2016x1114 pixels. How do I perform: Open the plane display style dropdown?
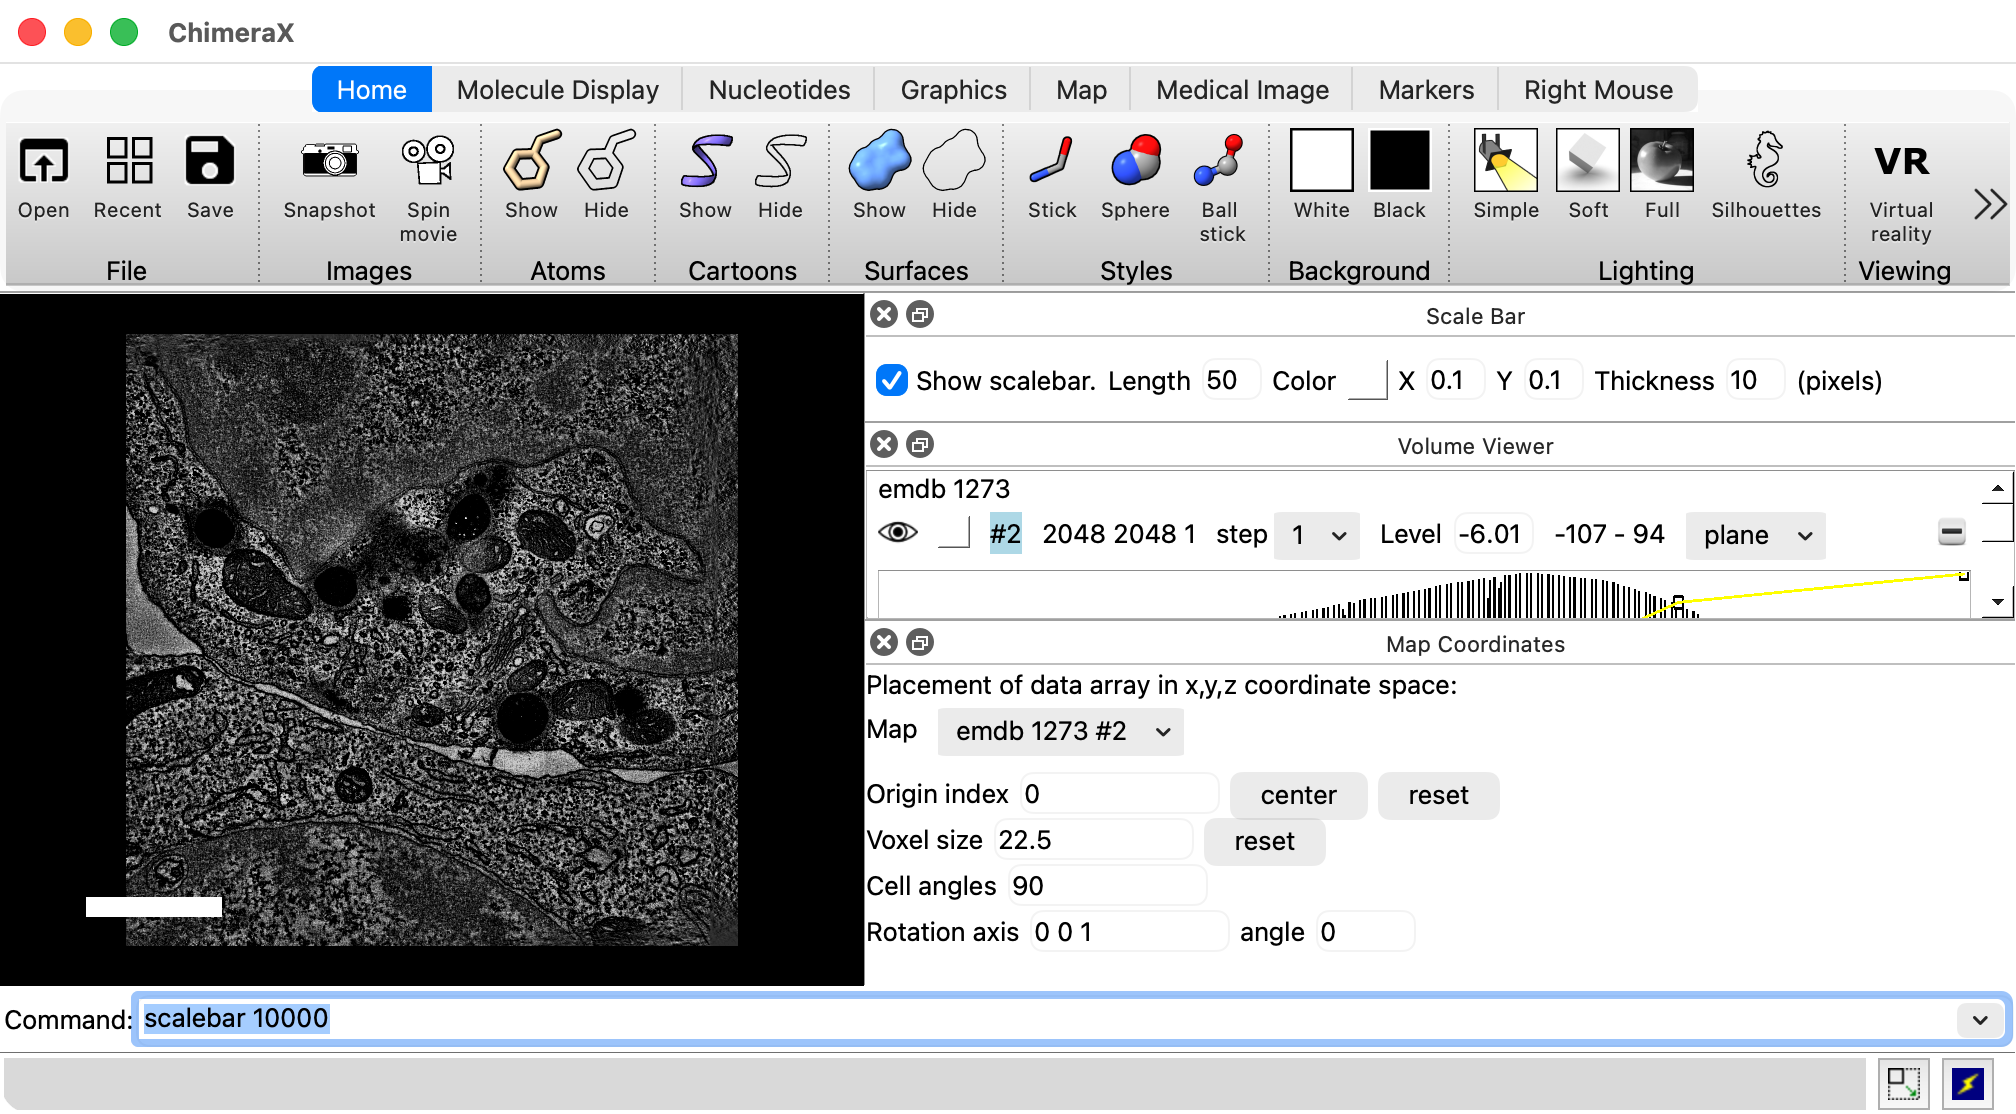[x=1755, y=536]
